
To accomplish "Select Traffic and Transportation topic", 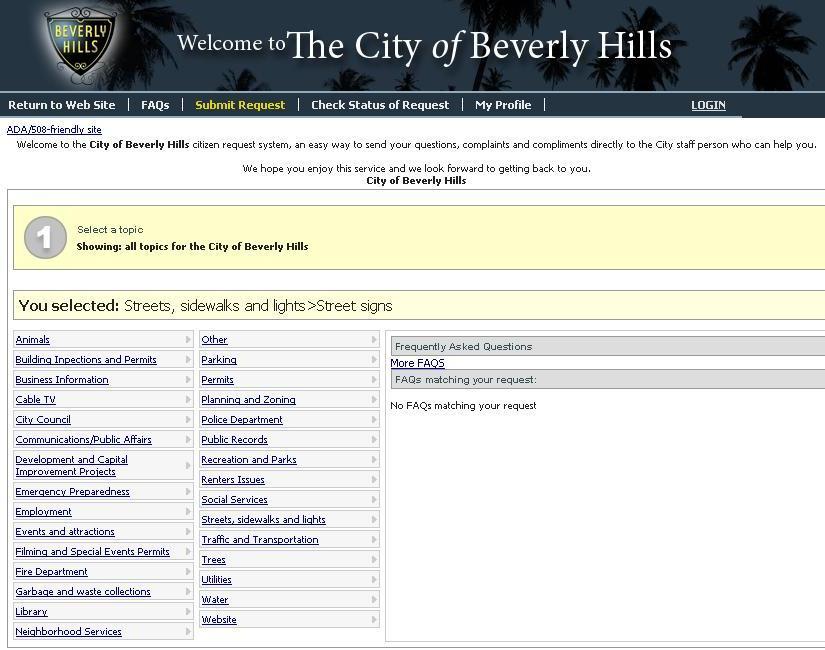I will coord(260,540).
